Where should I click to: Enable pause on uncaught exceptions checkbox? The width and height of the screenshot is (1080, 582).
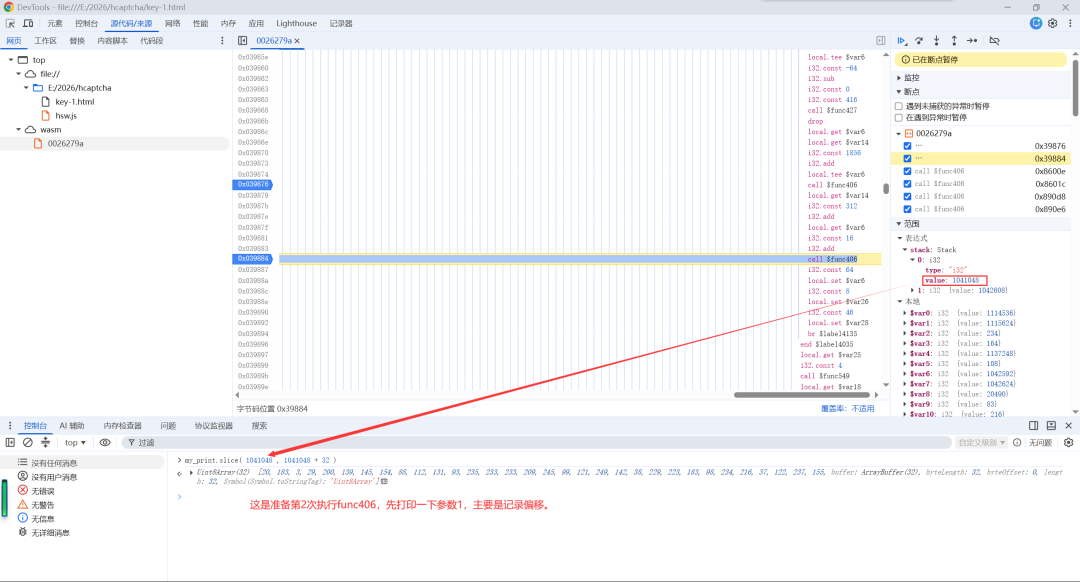pos(899,106)
